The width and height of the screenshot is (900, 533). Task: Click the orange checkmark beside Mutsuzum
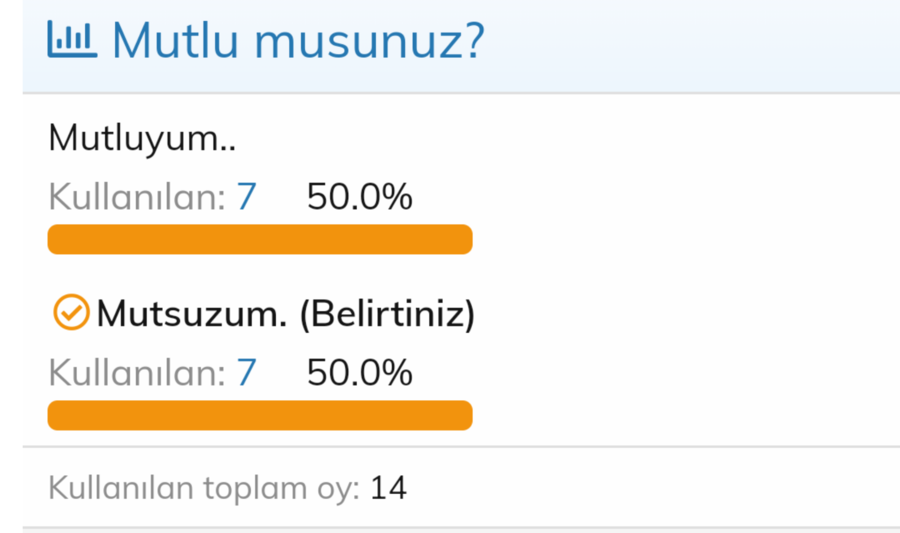[71, 313]
